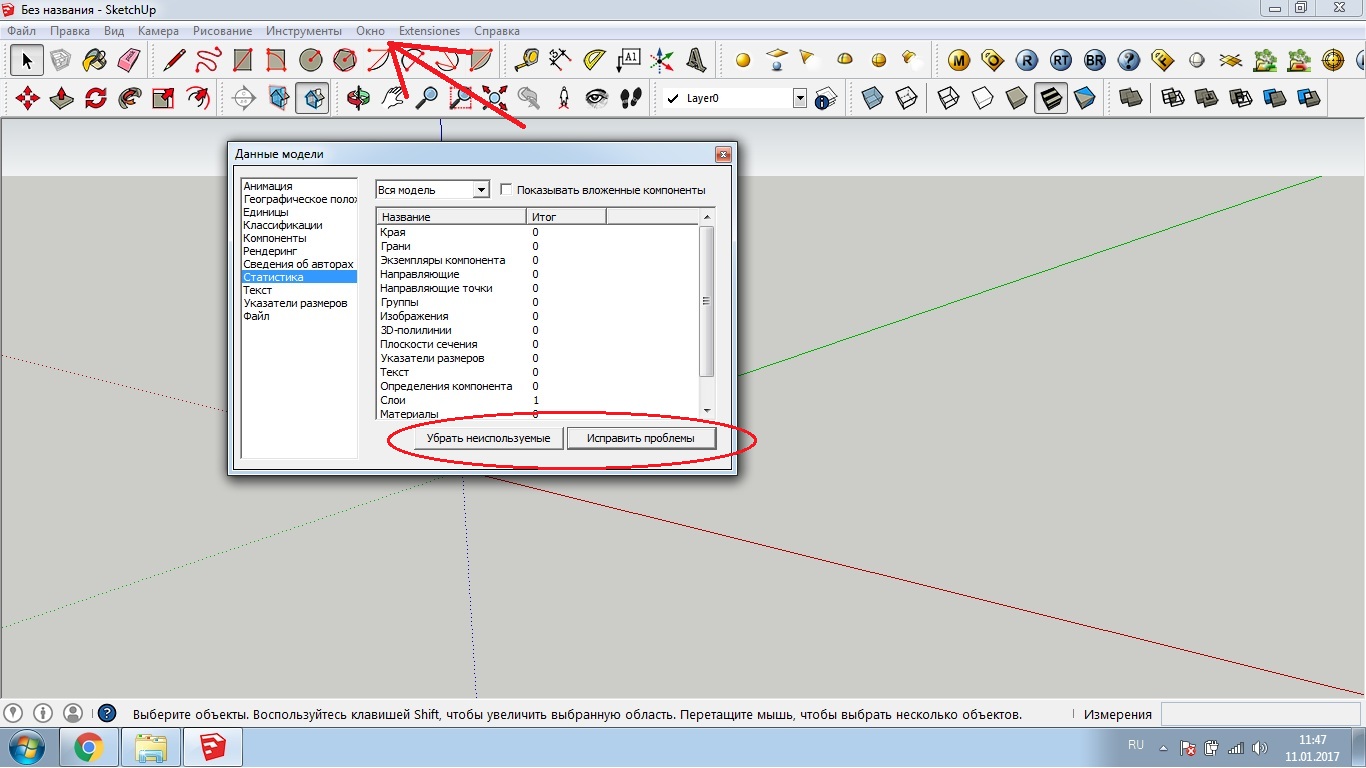Click the statistics list vertical scrollbar
The width and height of the screenshot is (1366, 768).
click(x=706, y=300)
